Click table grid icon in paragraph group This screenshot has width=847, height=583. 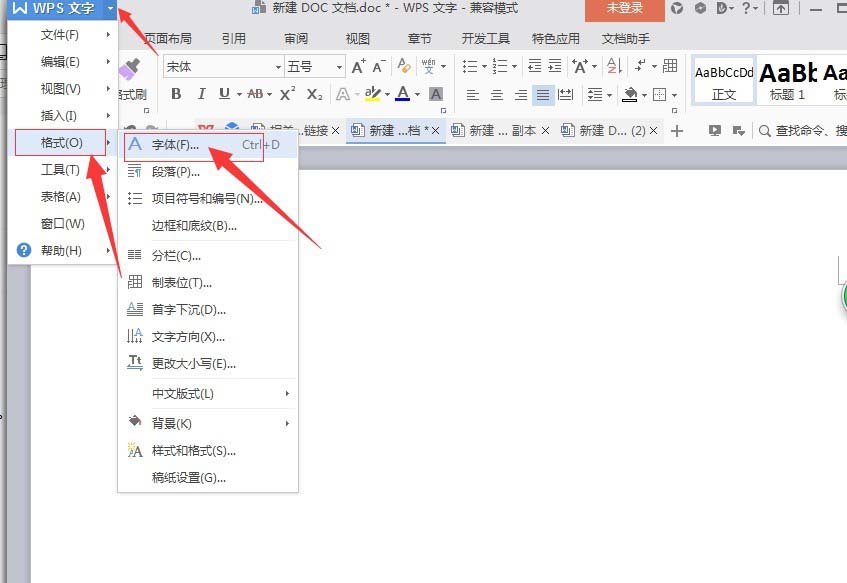670,66
